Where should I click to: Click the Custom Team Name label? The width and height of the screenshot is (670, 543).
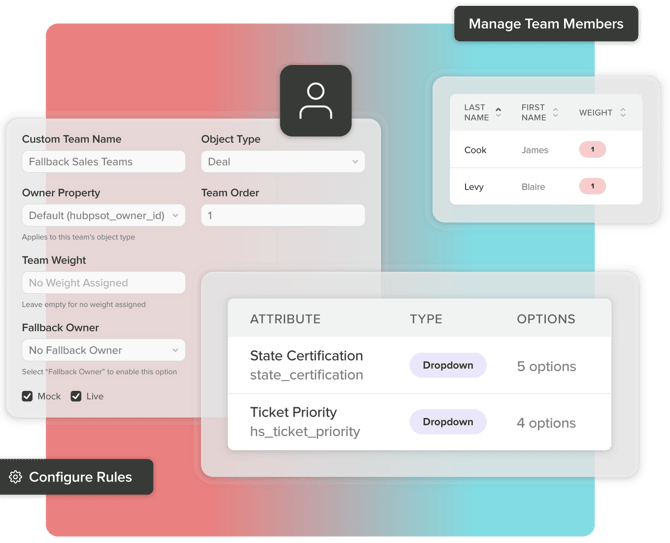pos(71,139)
